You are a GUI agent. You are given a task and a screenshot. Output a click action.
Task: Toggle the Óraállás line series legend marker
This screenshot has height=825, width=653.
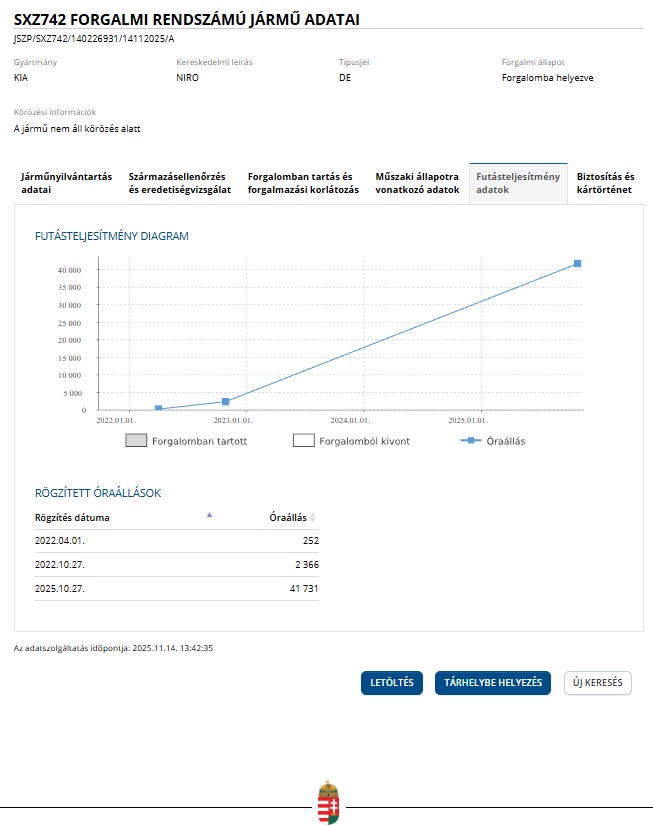(468, 441)
